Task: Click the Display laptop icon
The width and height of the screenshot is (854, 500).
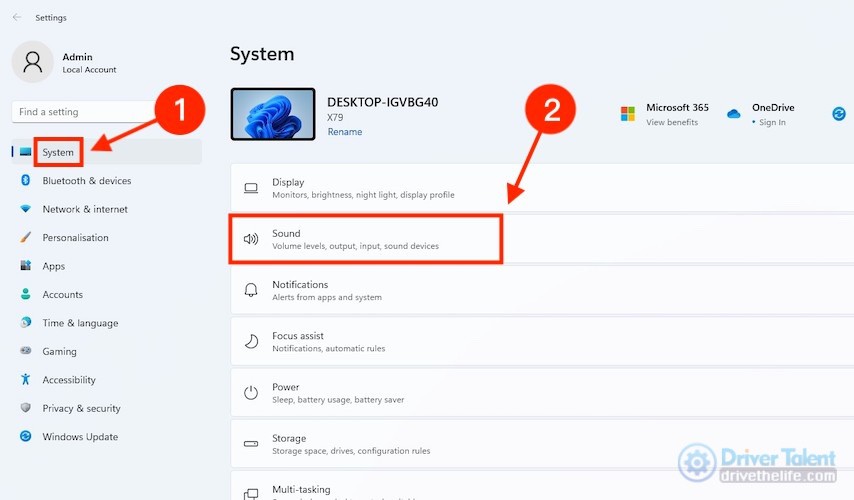Action: coord(251,188)
